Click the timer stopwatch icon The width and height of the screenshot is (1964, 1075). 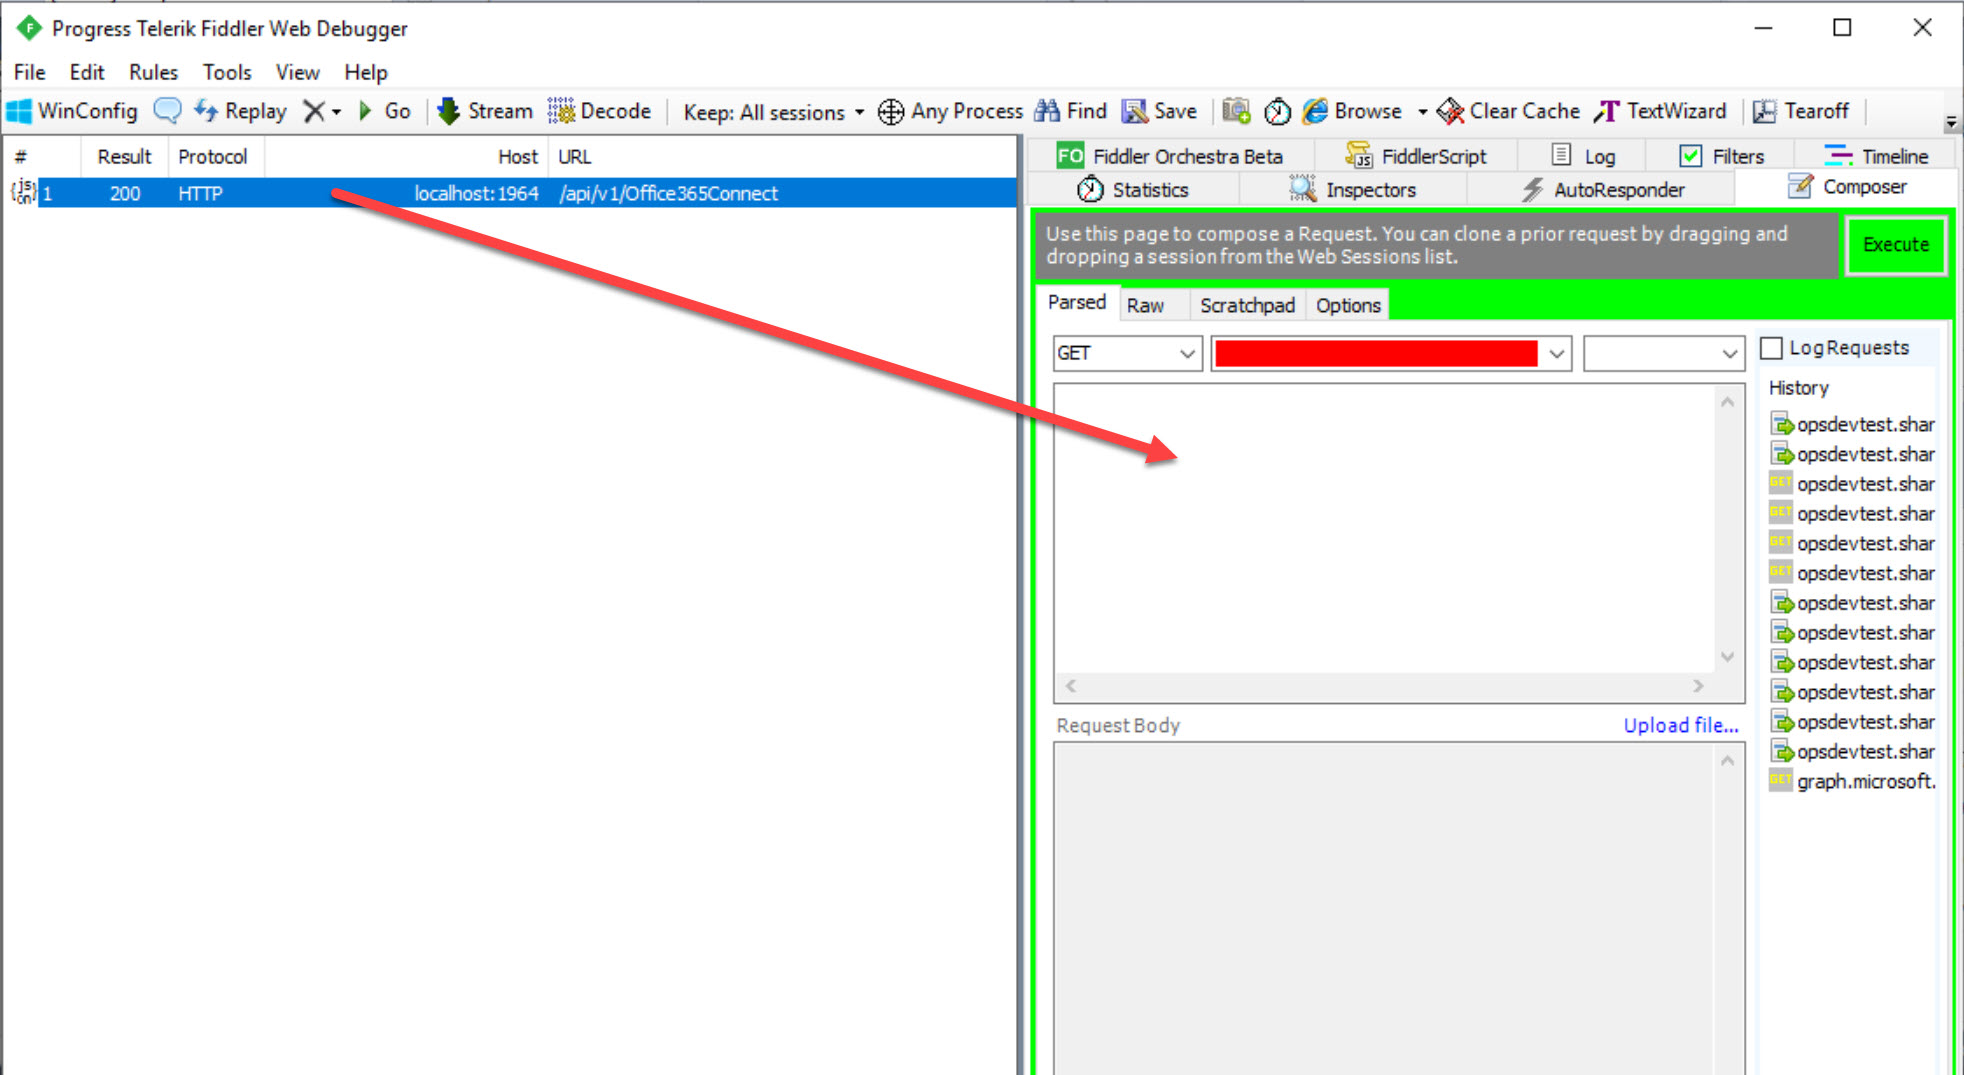pyautogui.click(x=1277, y=111)
